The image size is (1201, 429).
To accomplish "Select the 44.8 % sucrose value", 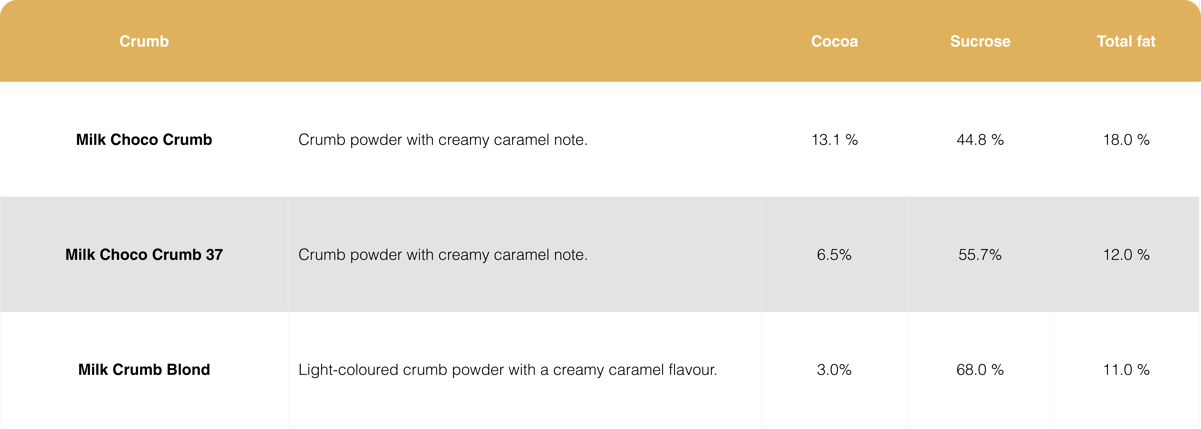I will point(980,140).
